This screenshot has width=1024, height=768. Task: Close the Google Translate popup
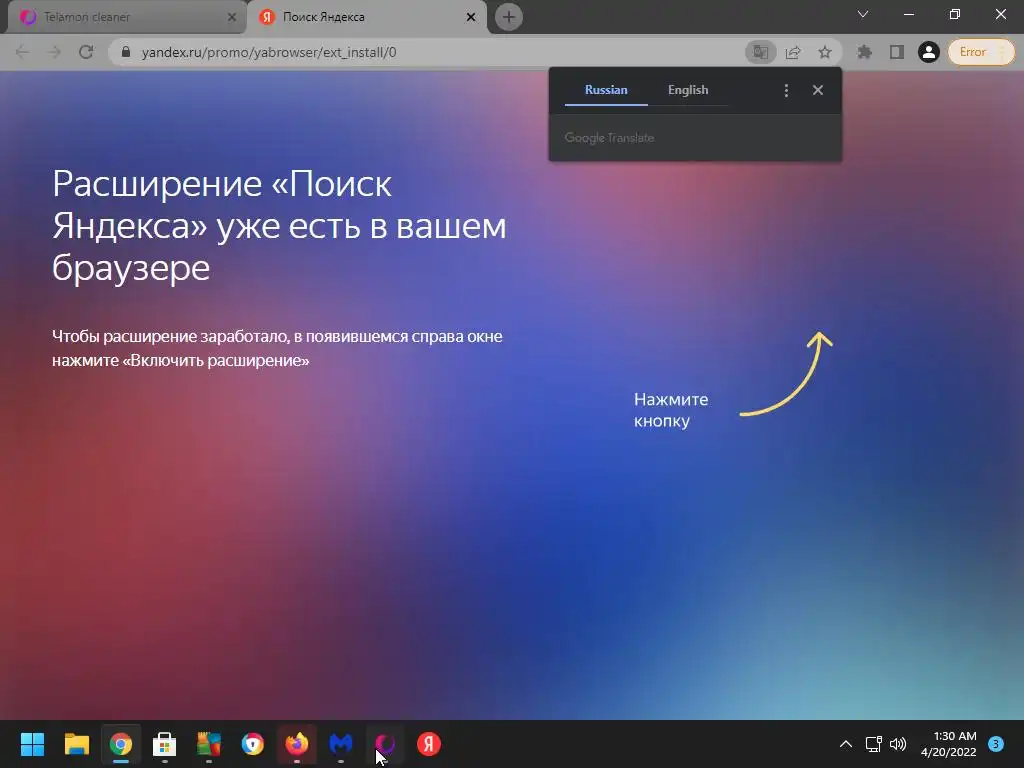(818, 90)
